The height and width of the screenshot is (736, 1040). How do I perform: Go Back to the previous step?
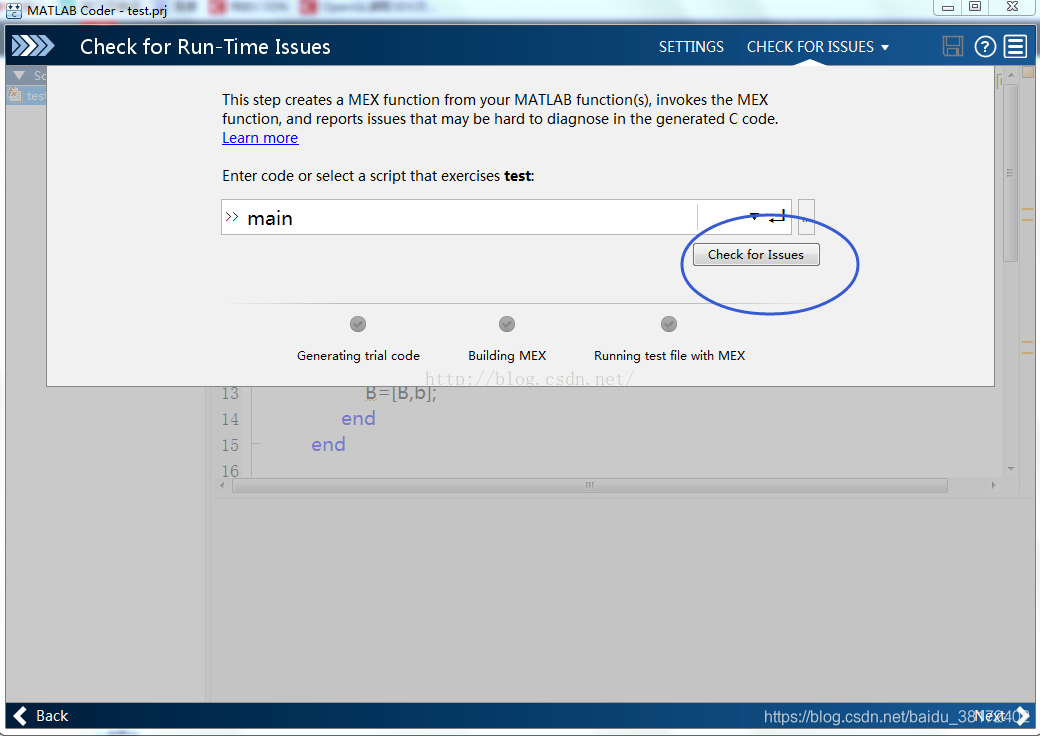(x=41, y=715)
